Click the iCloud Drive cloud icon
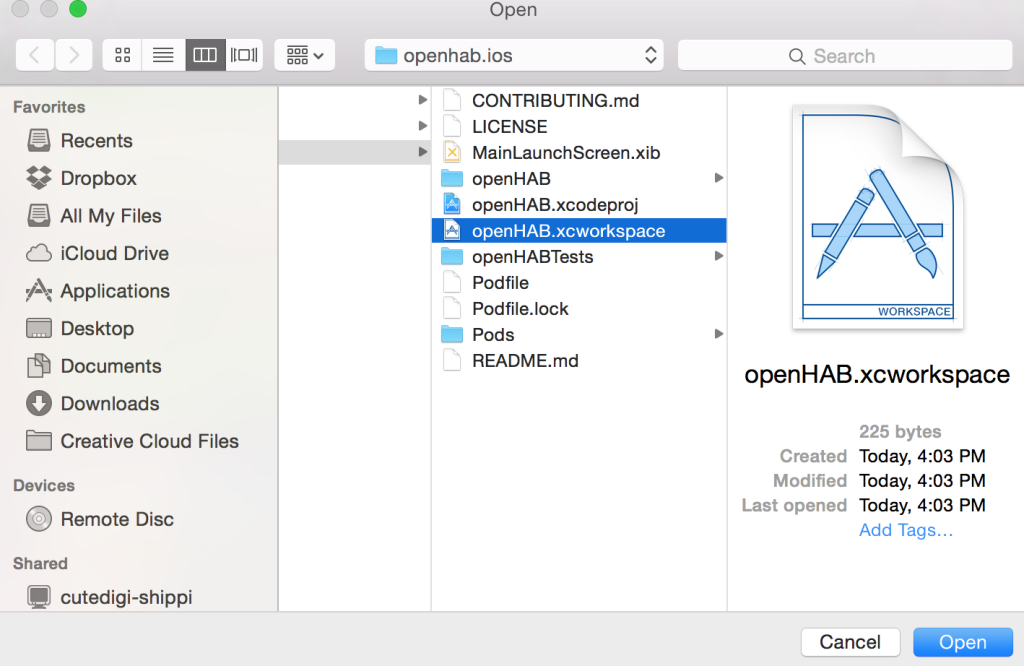 (x=39, y=253)
